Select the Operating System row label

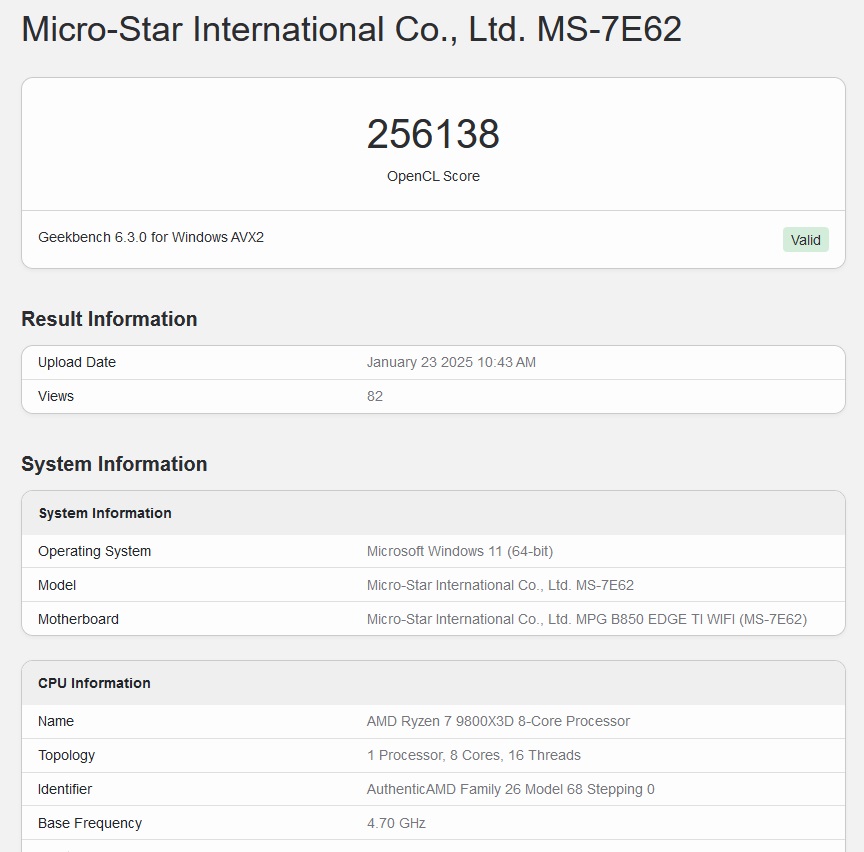coord(95,551)
